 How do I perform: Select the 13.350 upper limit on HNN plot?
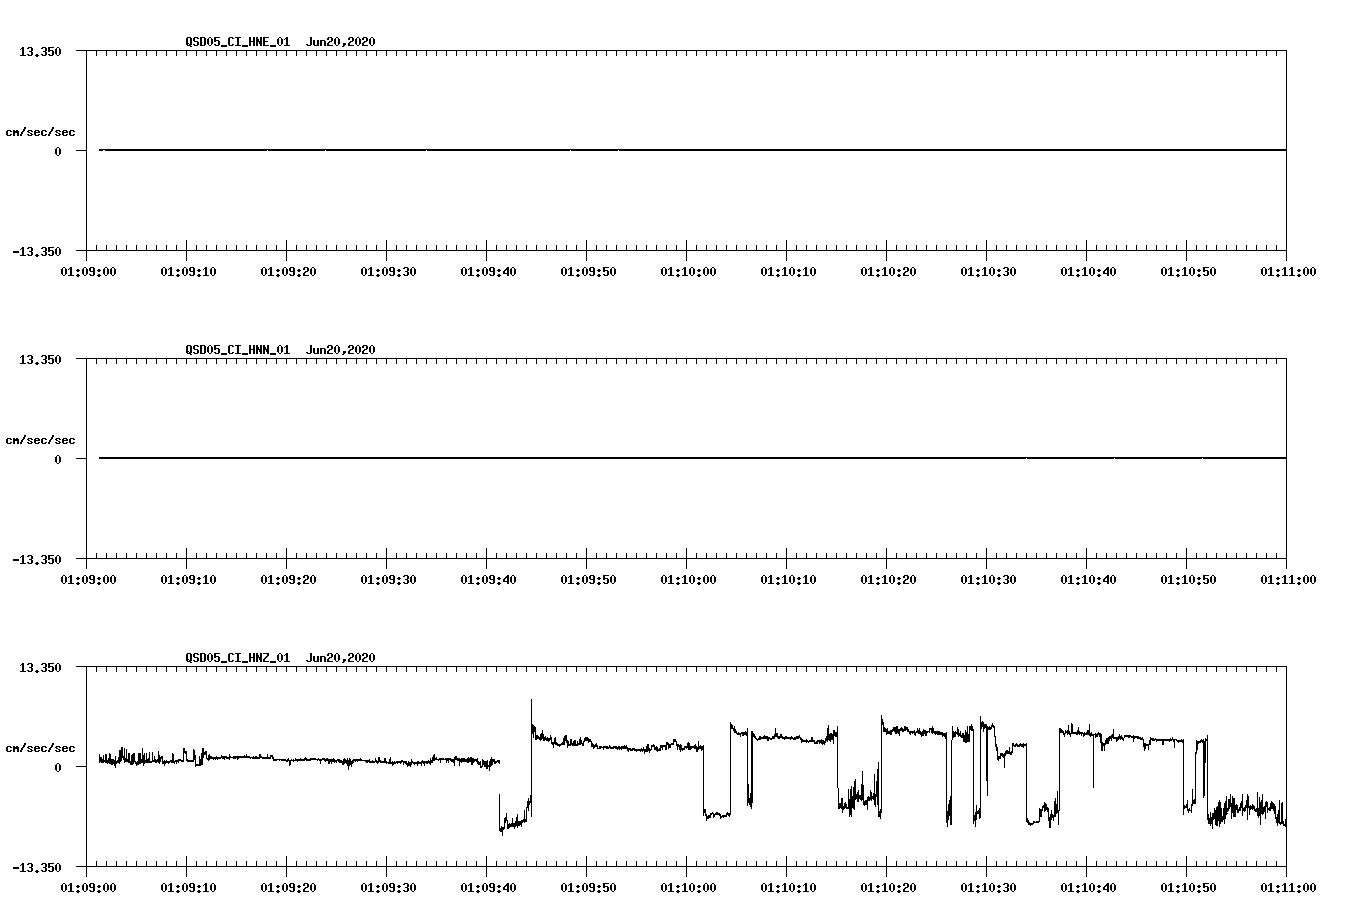pyautogui.click(x=40, y=359)
